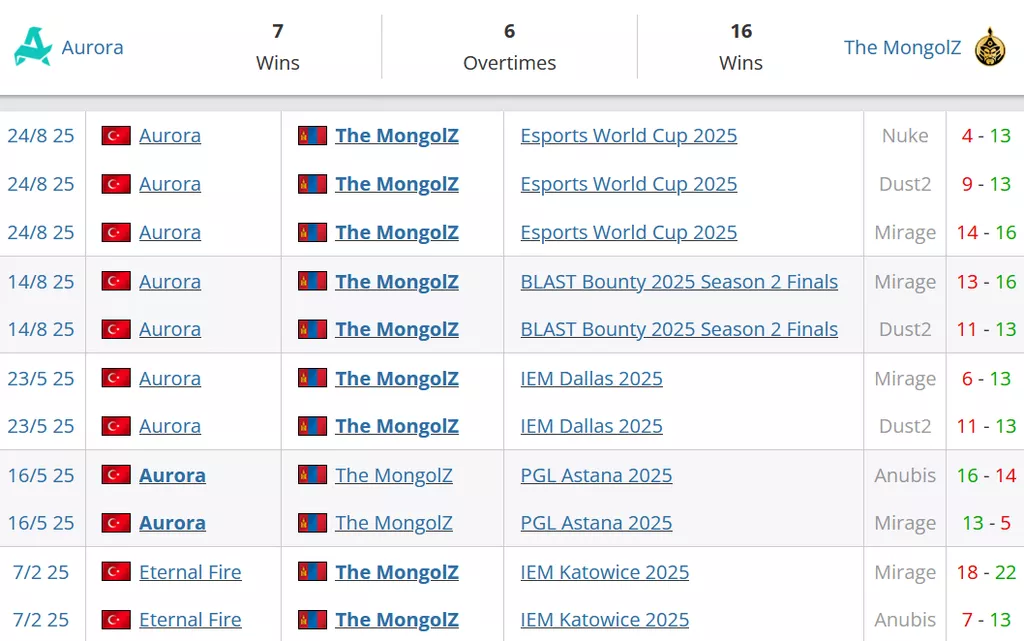Click the 16 - 14 Anubis score result
The width and height of the screenshot is (1024, 641).
pyautogui.click(x=986, y=476)
